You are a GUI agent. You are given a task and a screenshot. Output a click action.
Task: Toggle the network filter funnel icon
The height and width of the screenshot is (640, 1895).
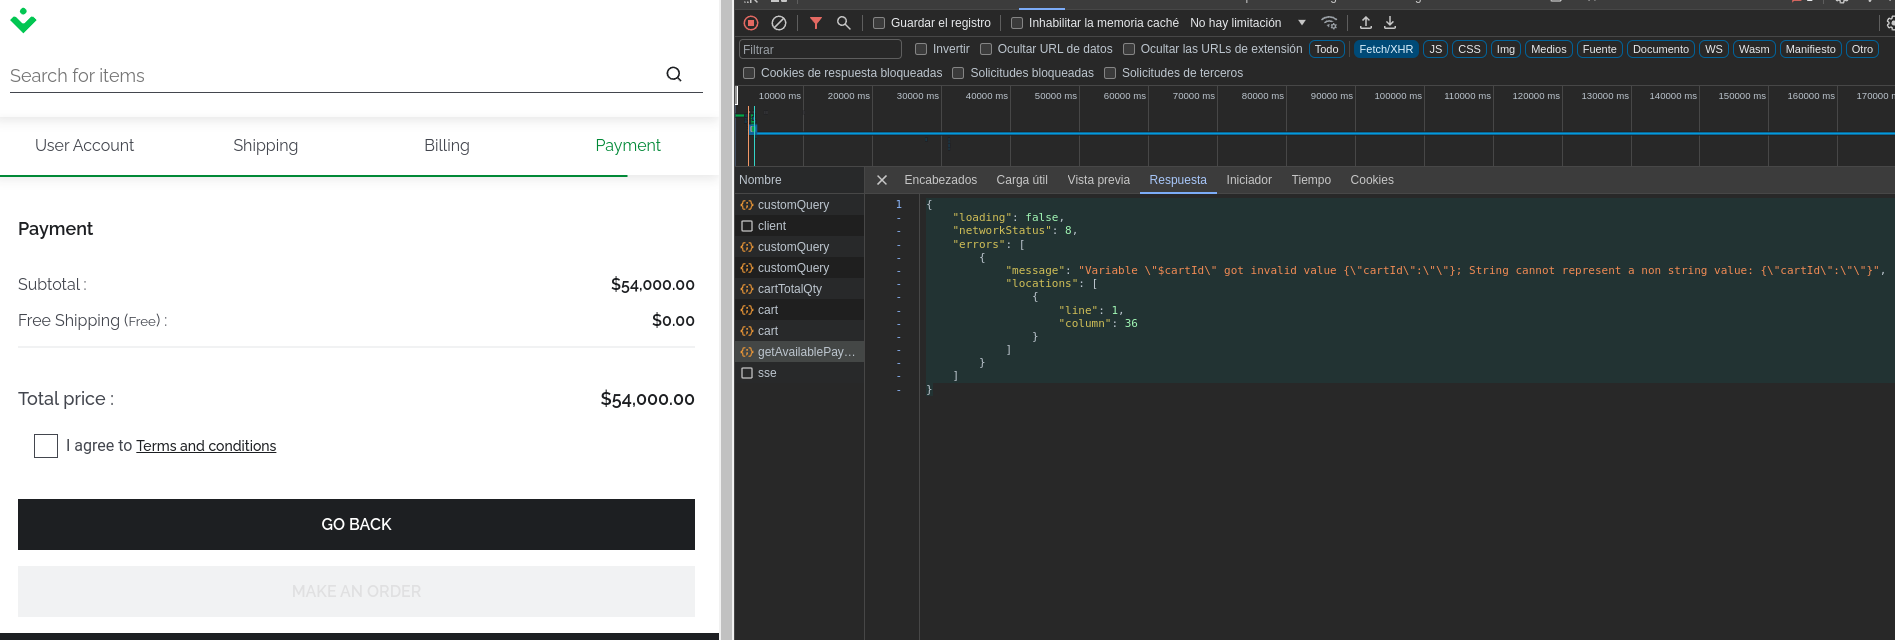pyautogui.click(x=816, y=23)
